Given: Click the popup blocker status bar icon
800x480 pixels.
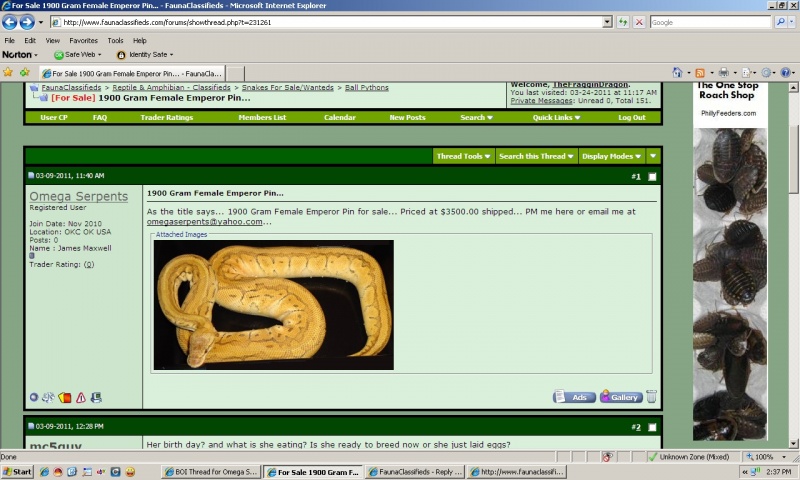Looking at the screenshot, I should [x=607, y=457].
